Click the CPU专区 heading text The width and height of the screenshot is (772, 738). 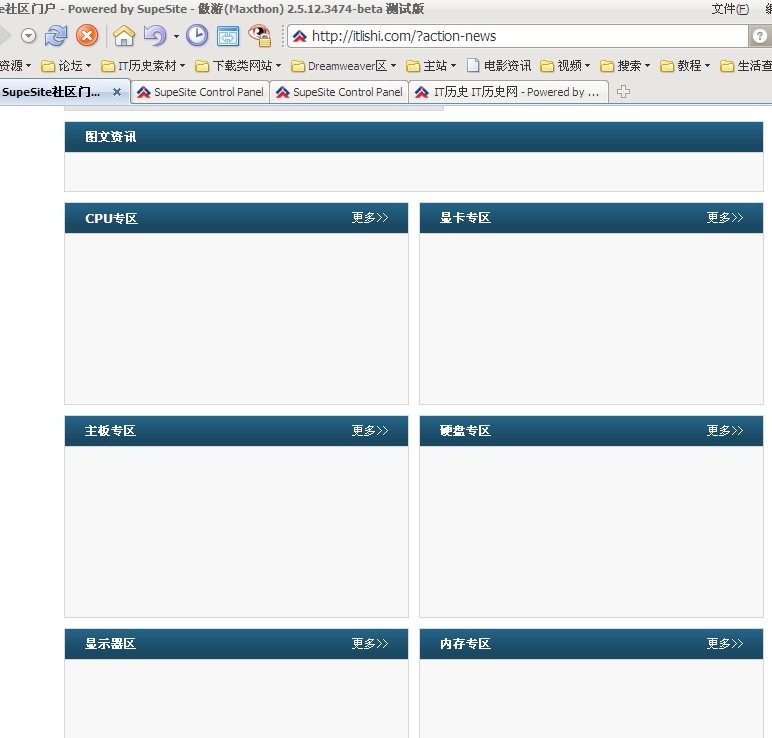(111, 218)
